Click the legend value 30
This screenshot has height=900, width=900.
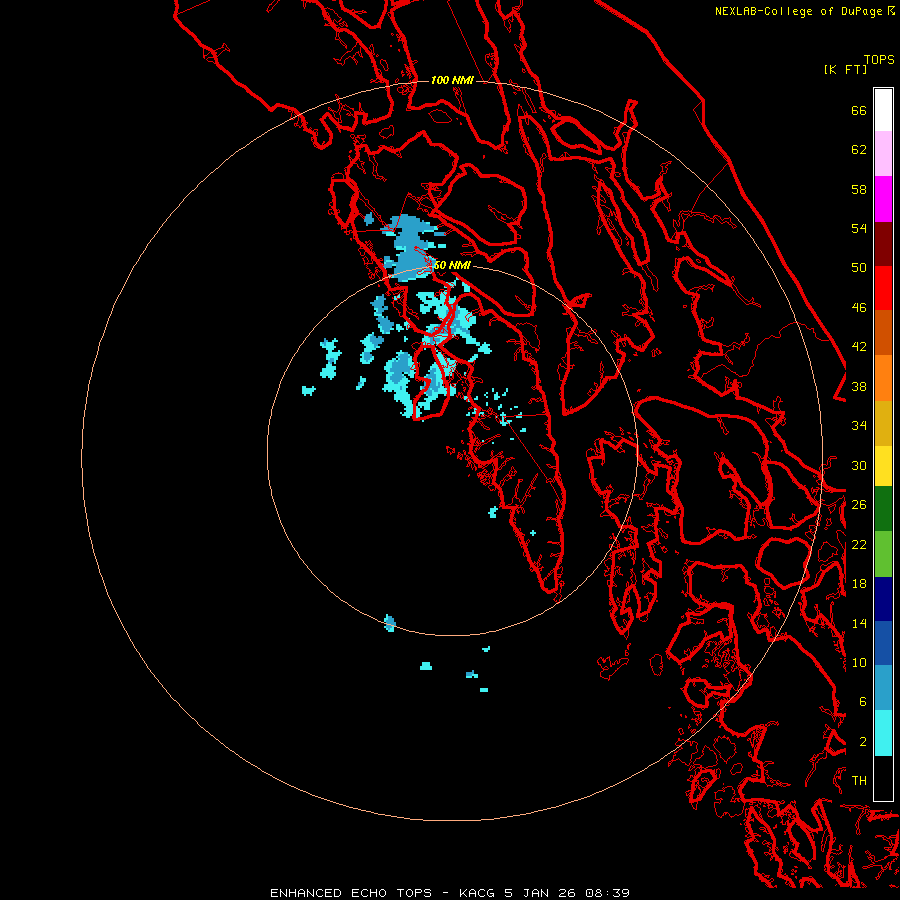(x=859, y=465)
